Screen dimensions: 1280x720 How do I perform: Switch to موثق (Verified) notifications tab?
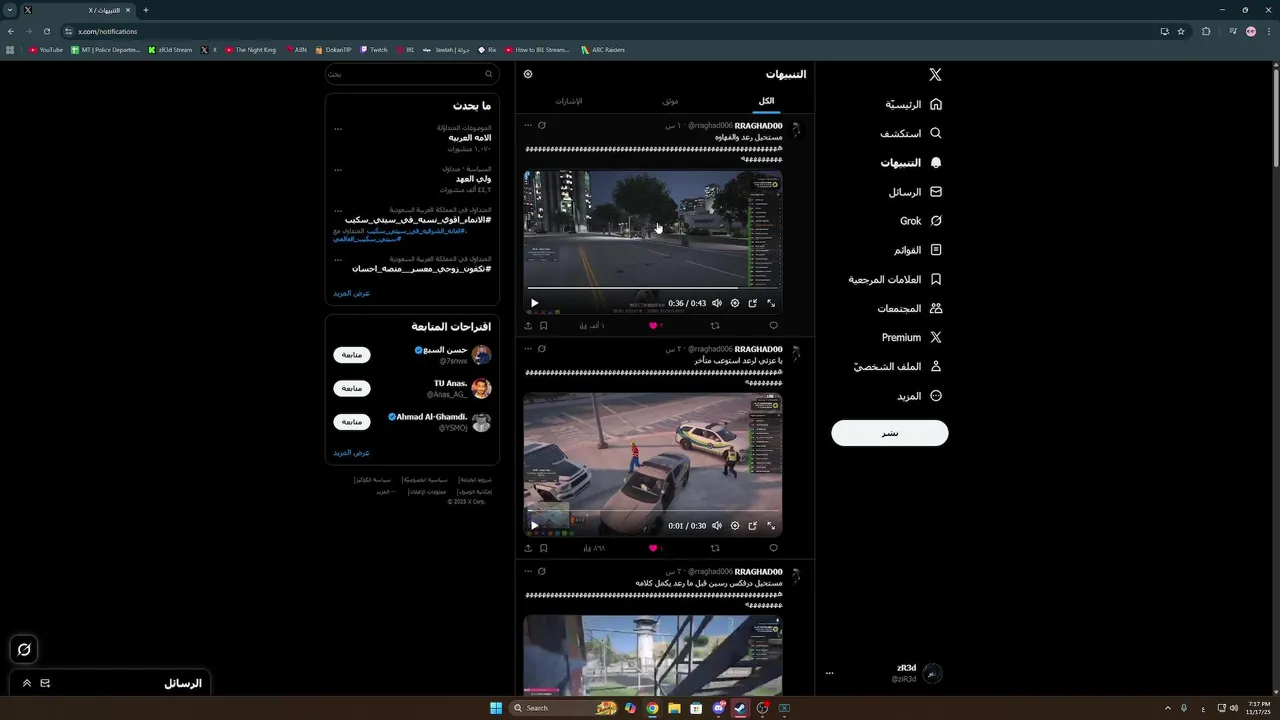pyautogui.click(x=670, y=101)
